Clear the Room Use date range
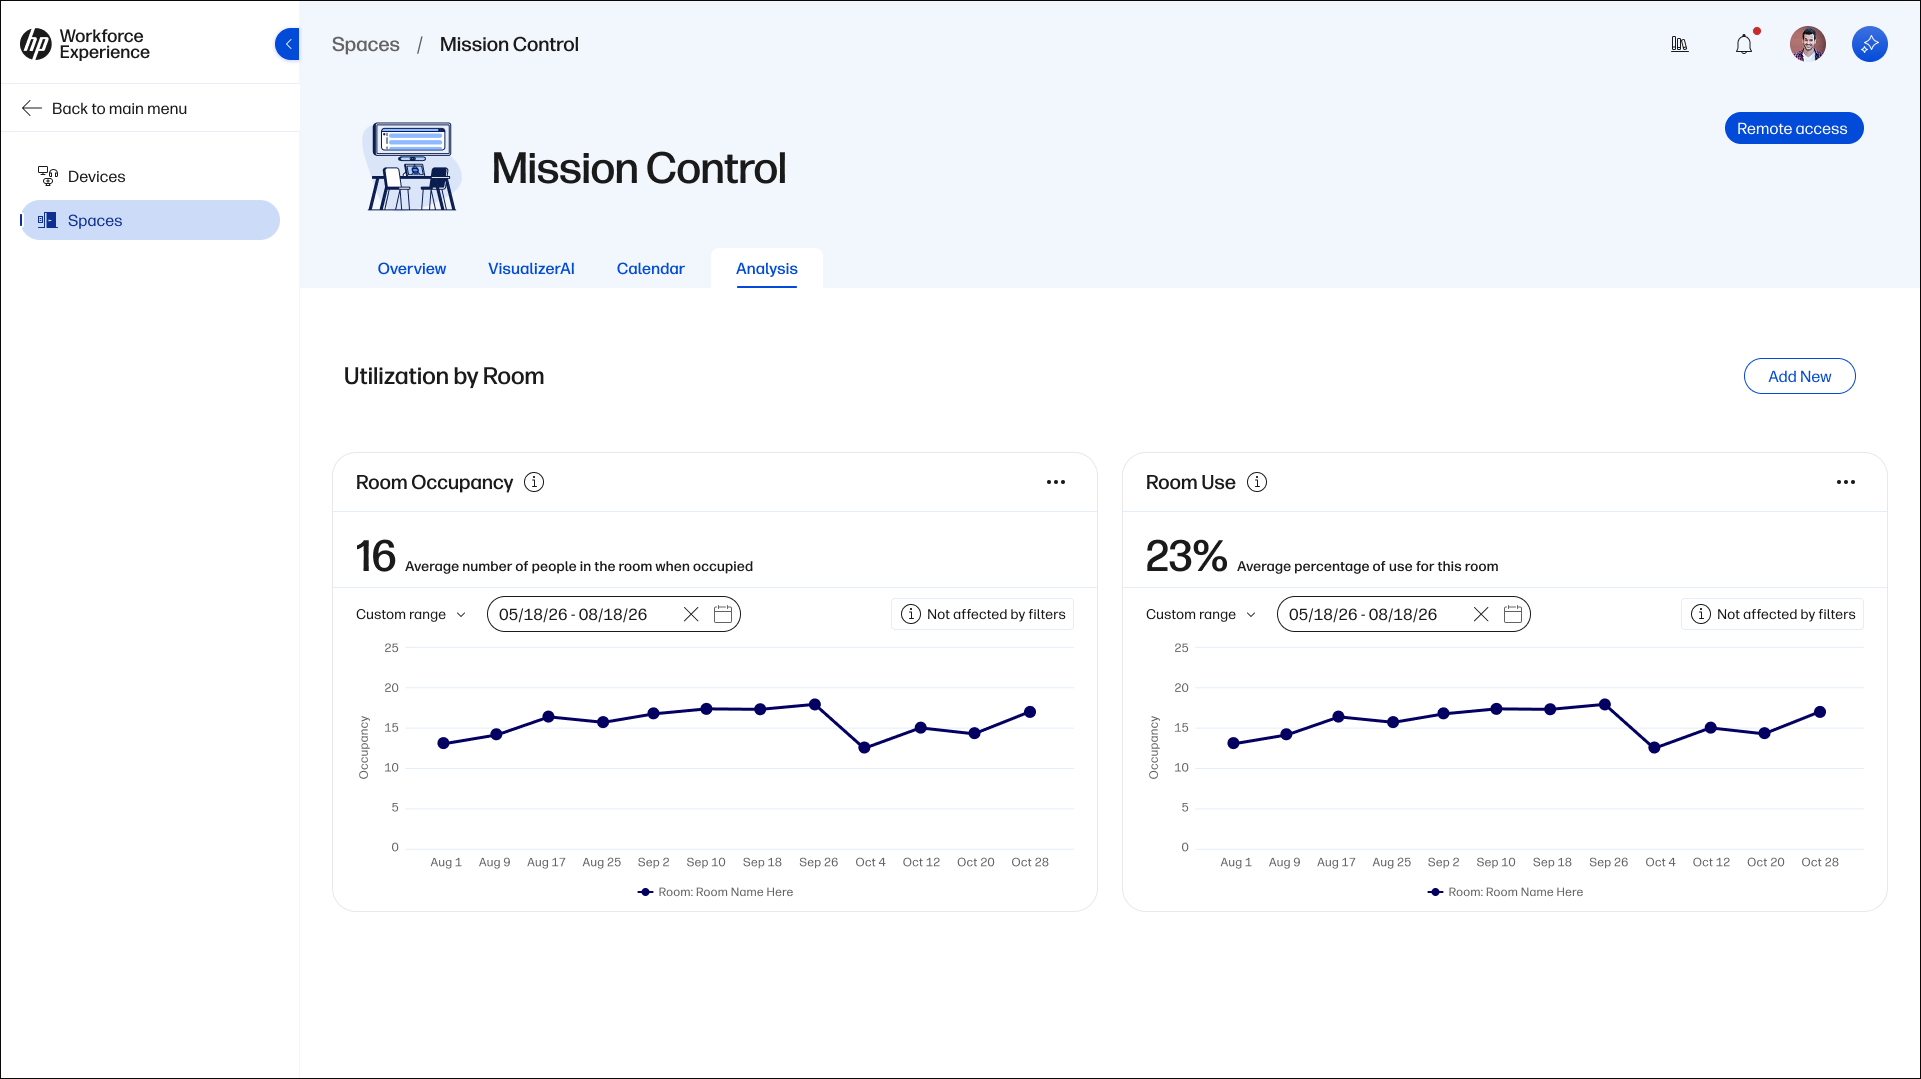Screen dimensions: 1921x1079 tap(1481, 614)
